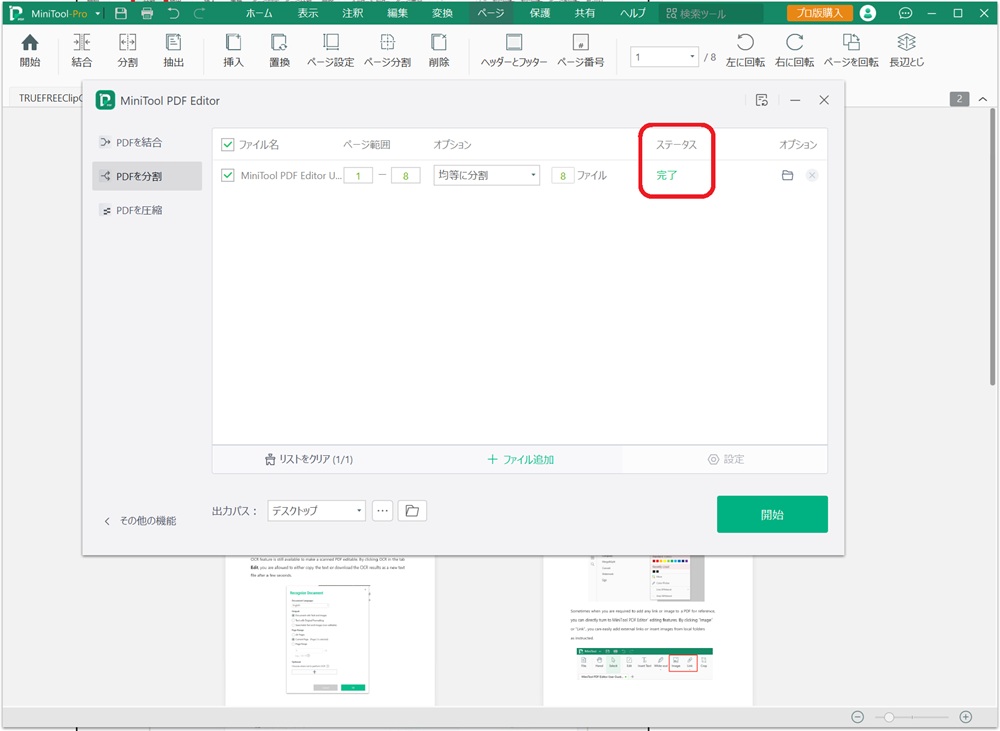Click the zoom slider handle
Image resolution: width=1000 pixels, height=731 pixels.
tap(888, 717)
